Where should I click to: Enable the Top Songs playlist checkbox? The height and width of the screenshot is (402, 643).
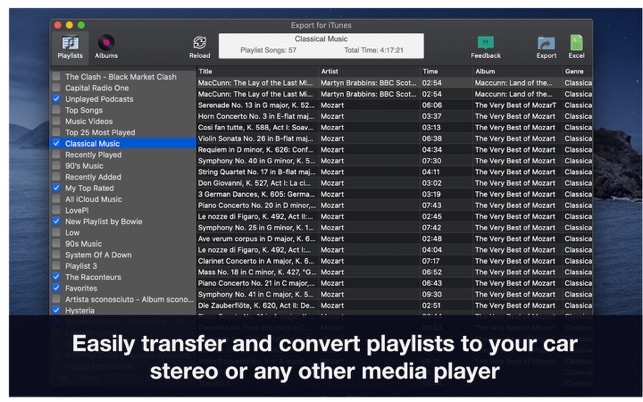click(x=56, y=110)
